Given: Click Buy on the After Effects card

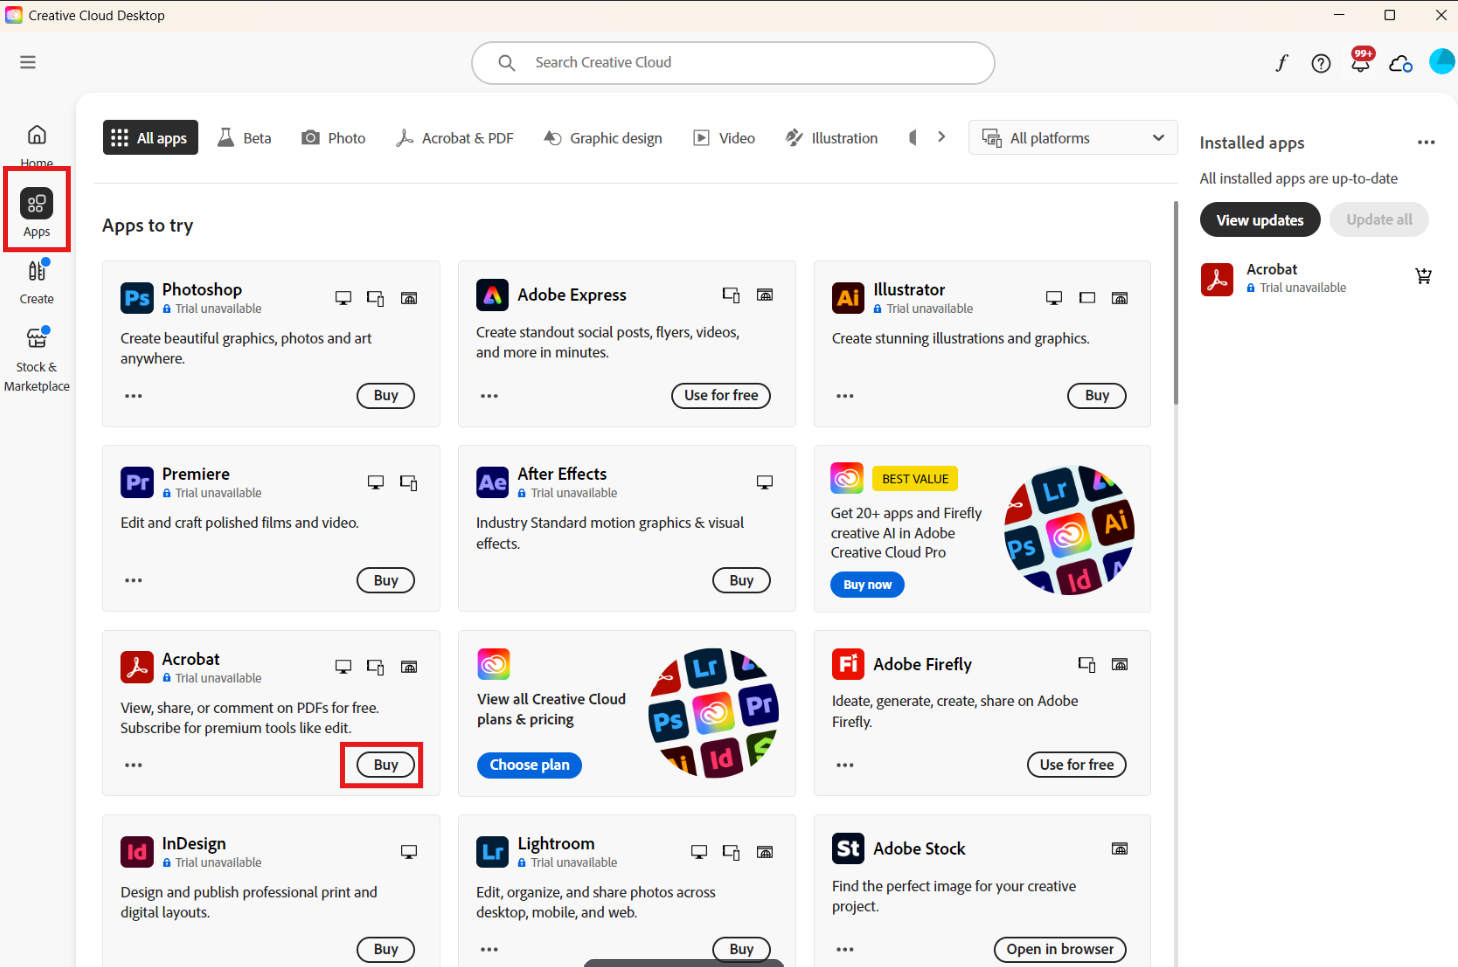Looking at the screenshot, I should tap(741, 580).
